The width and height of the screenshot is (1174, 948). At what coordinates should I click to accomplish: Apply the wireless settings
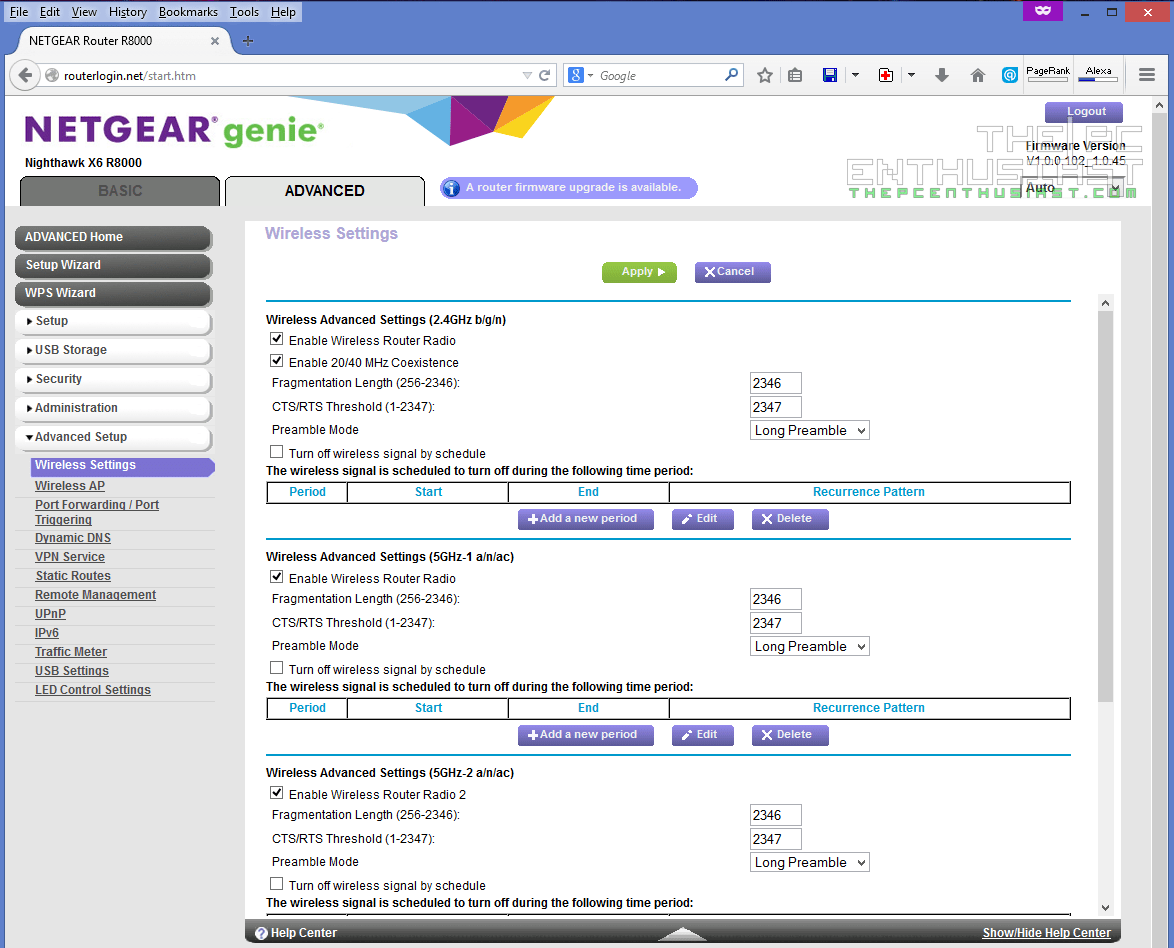(639, 272)
